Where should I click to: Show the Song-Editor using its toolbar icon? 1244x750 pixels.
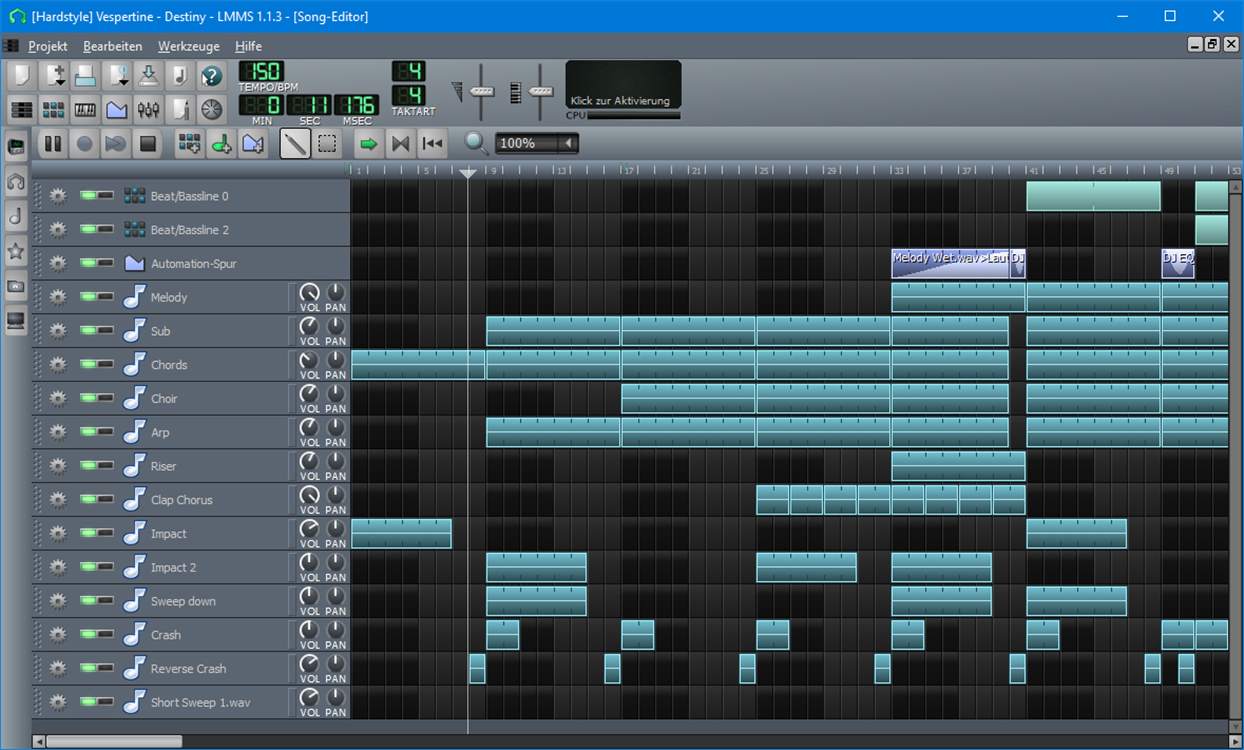(x=21, y=109)
